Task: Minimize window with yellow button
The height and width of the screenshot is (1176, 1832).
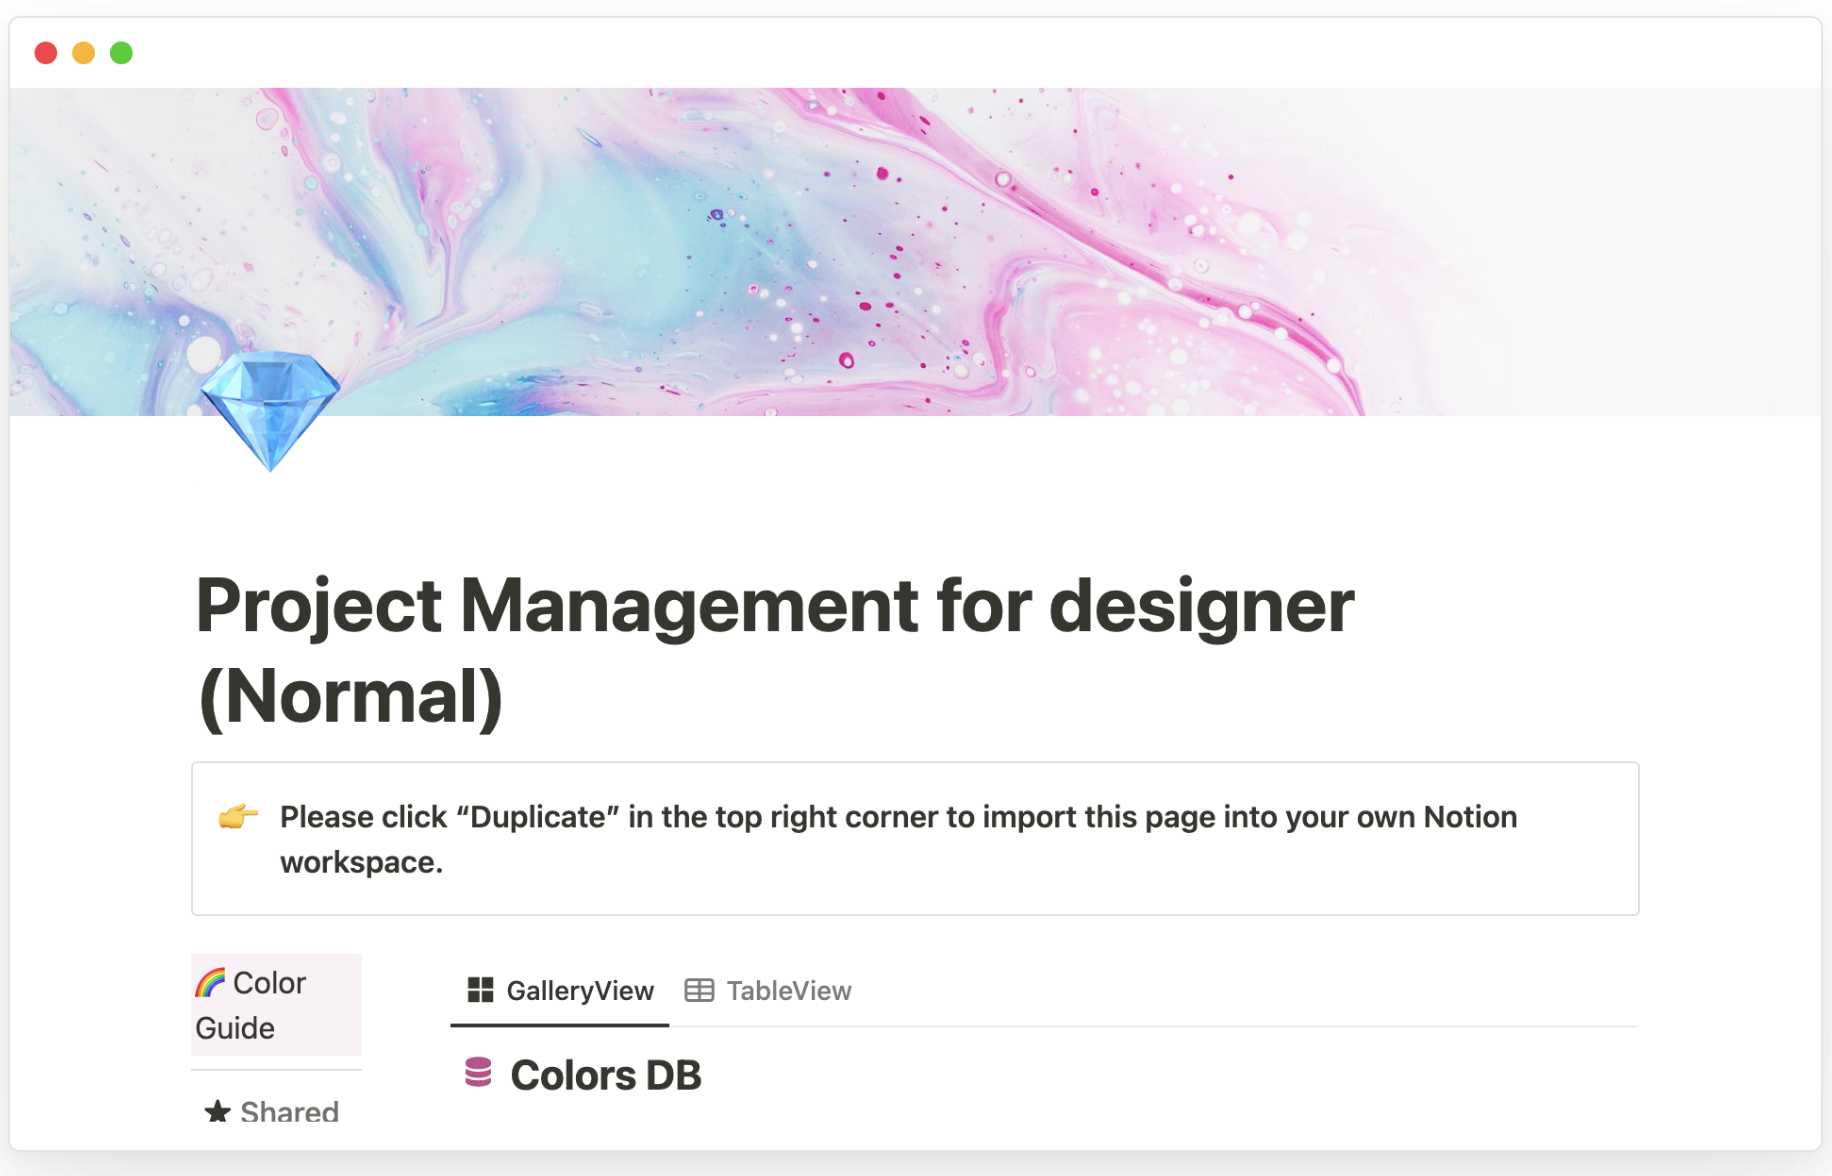Action: [84, 53]
